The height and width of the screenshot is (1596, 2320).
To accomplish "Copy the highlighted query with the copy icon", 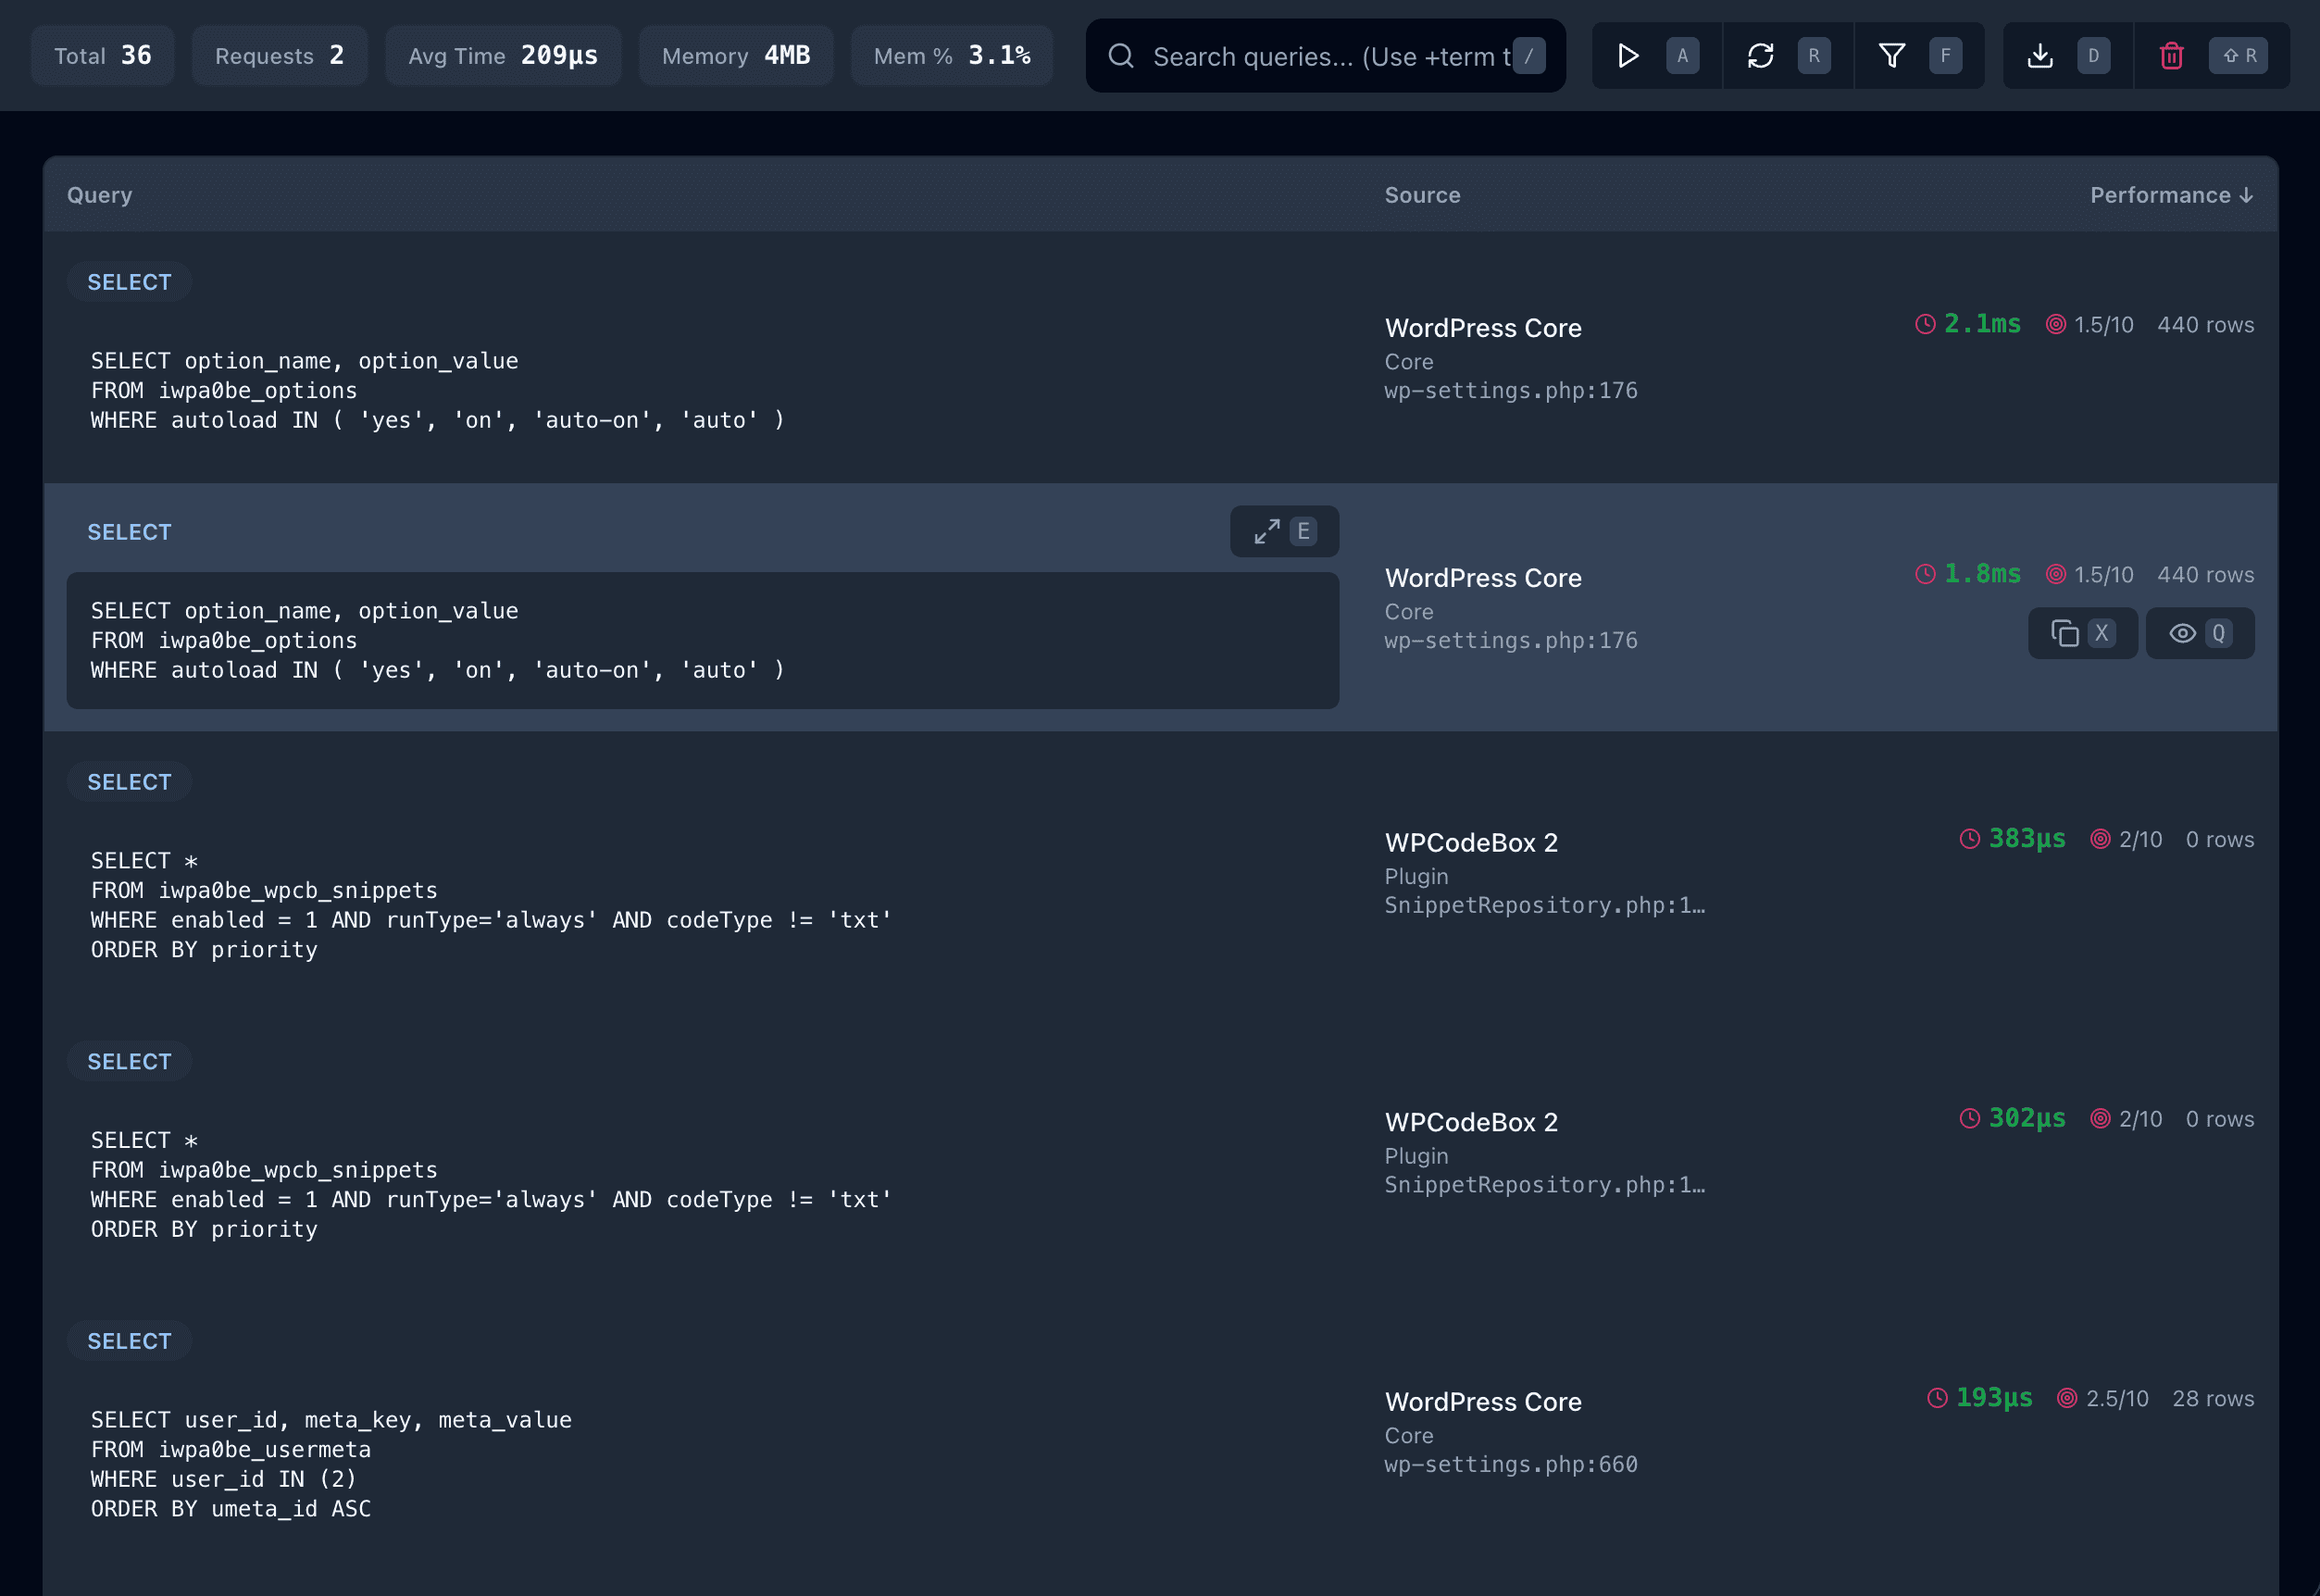I will coord(2065,633).
